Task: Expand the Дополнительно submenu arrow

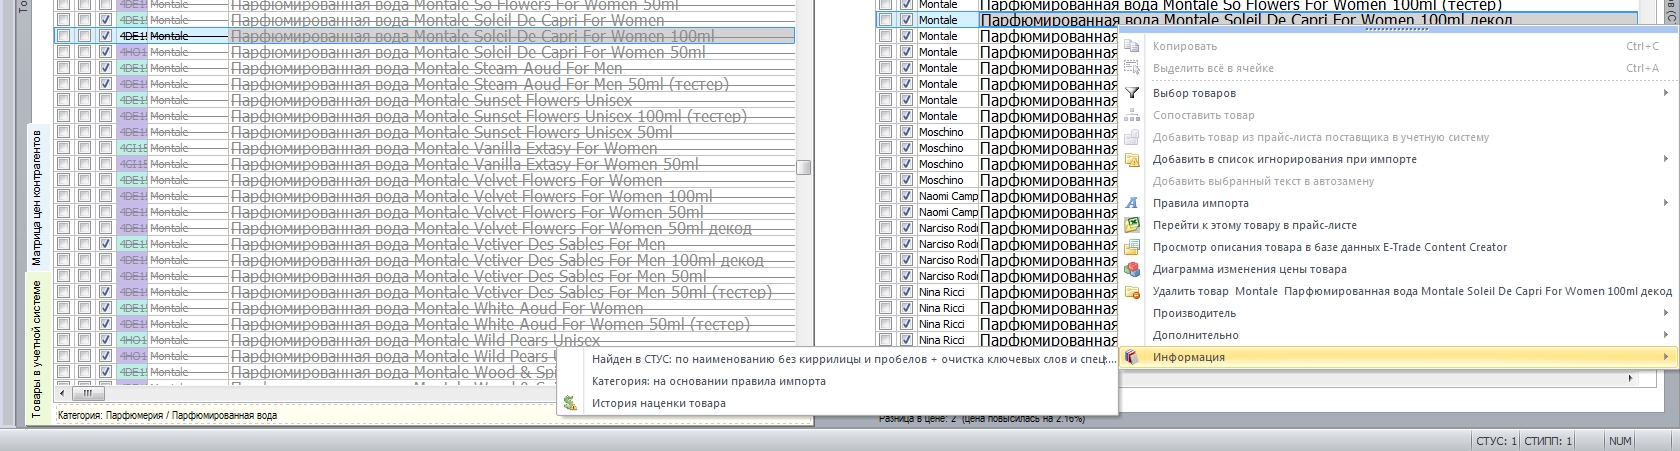Action: 1665,335
